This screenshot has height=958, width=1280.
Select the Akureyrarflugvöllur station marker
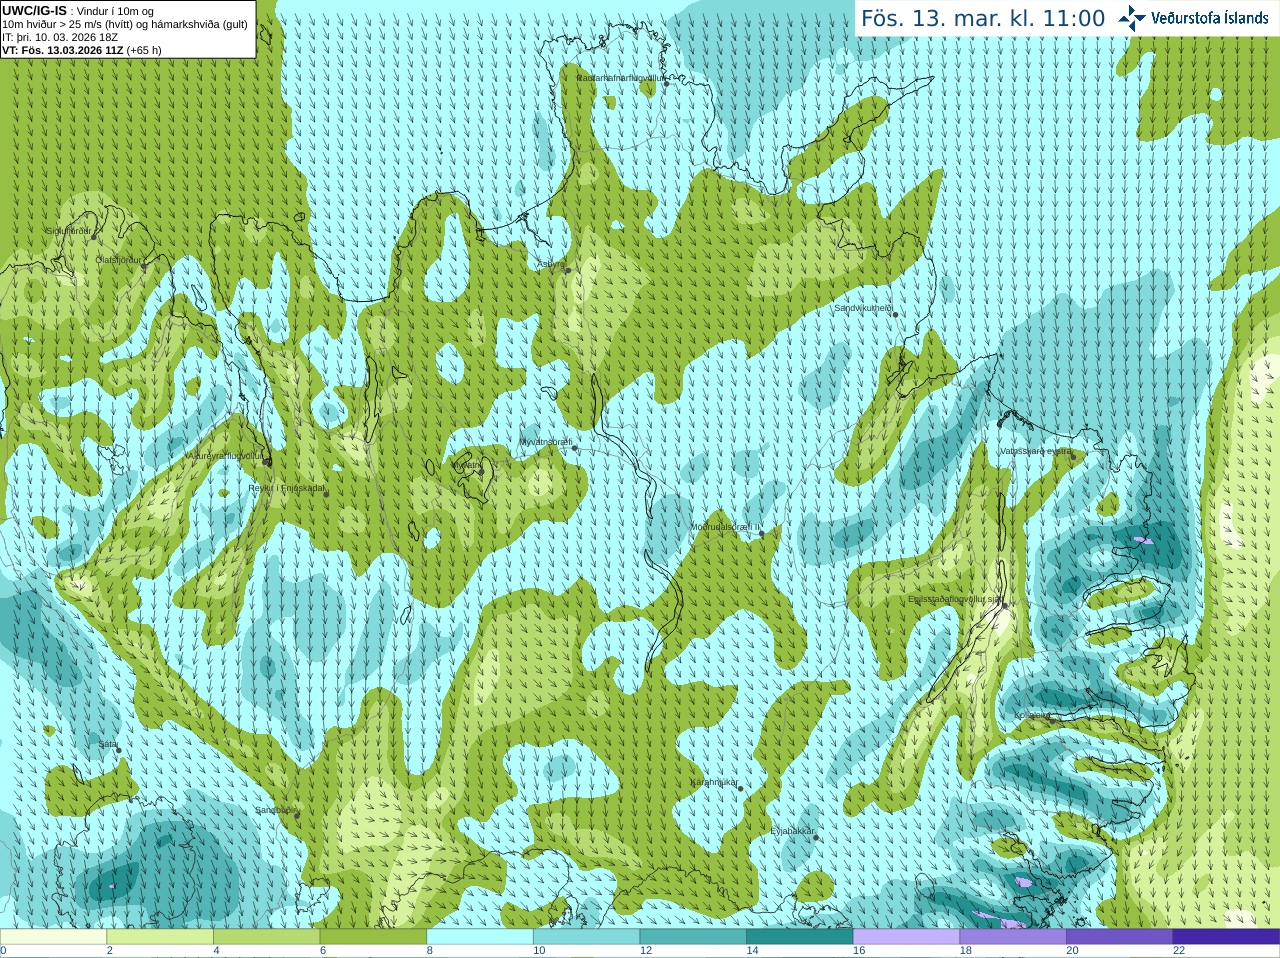coord(266,461)
